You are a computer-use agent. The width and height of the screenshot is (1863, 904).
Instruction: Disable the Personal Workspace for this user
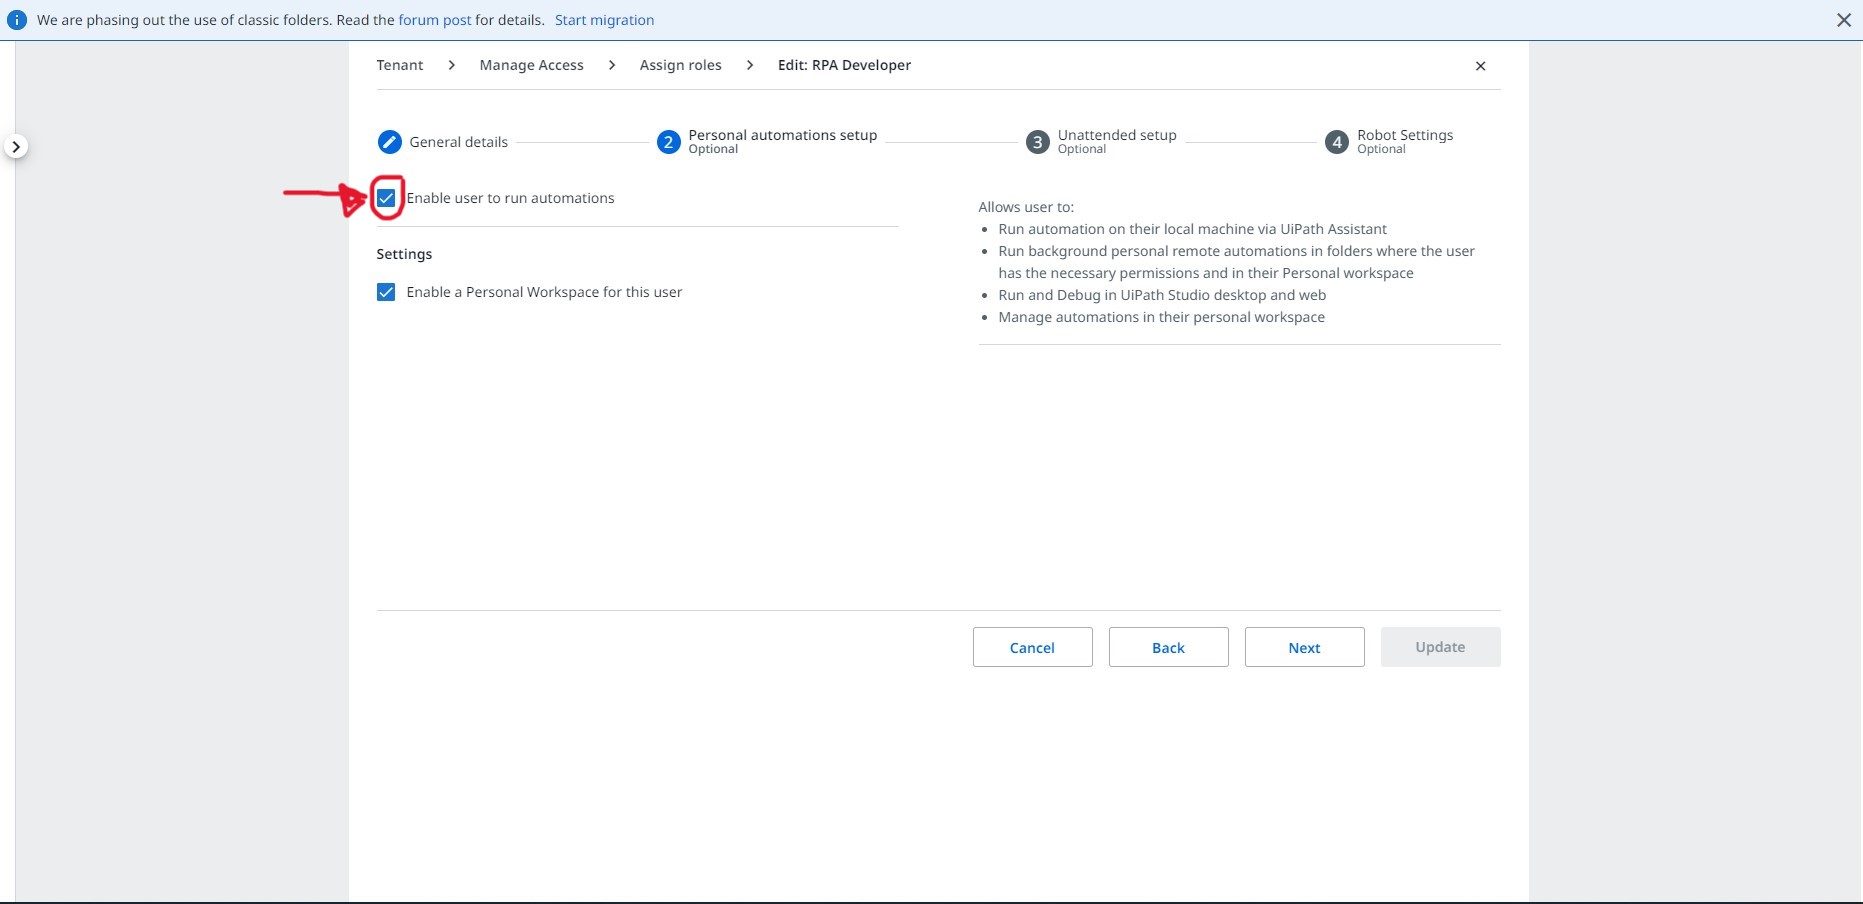coord(386,292)
